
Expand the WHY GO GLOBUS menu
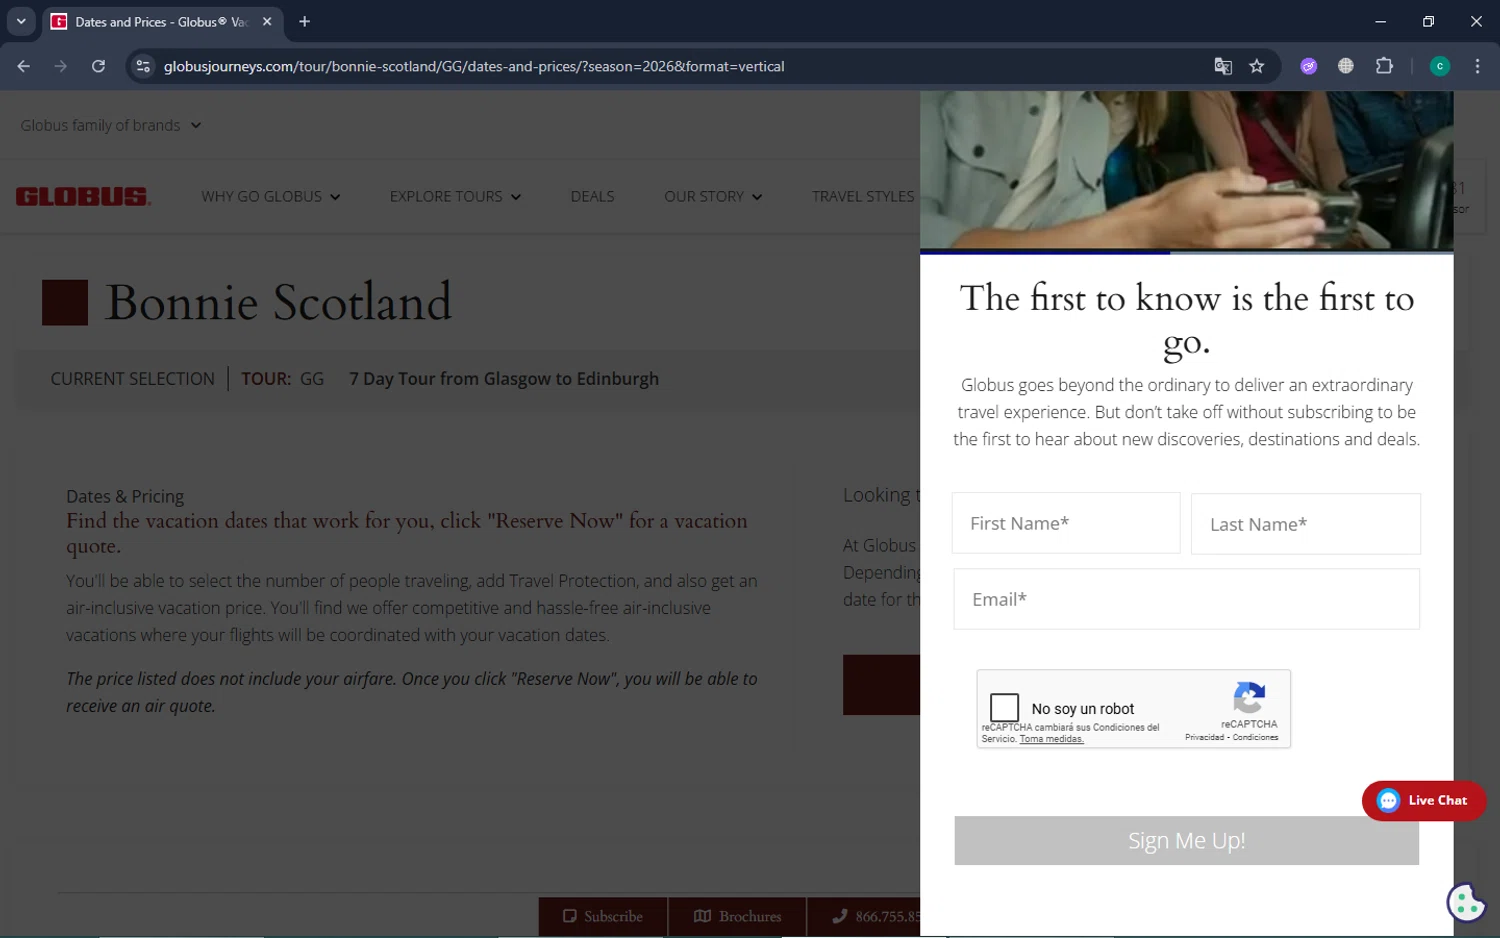[271, 196]
